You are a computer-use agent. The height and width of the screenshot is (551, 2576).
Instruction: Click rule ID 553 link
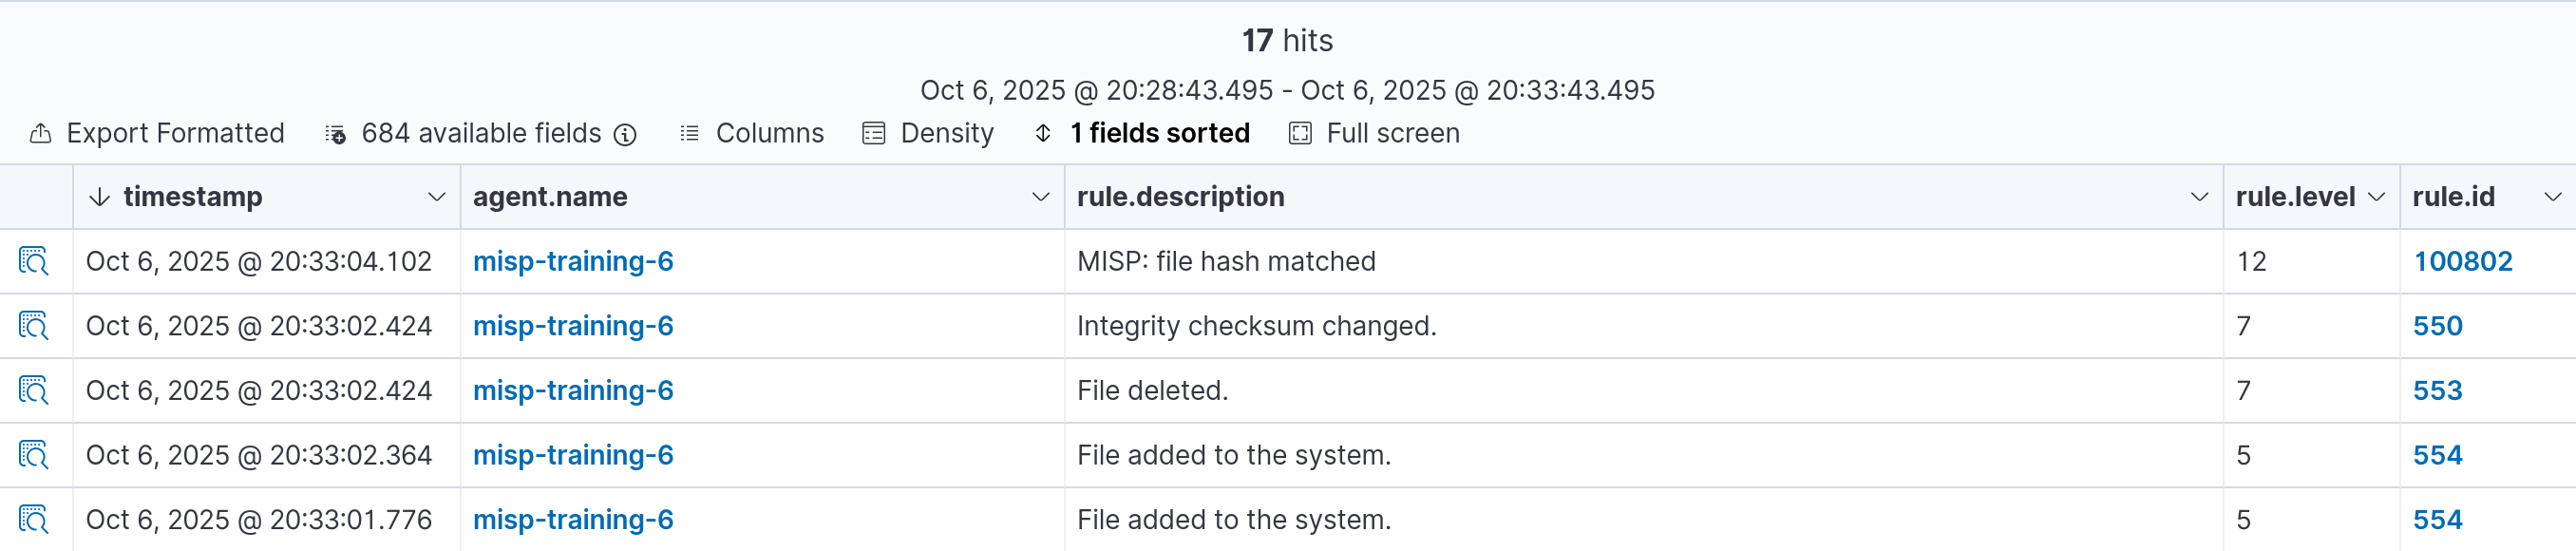(2437, 390)
